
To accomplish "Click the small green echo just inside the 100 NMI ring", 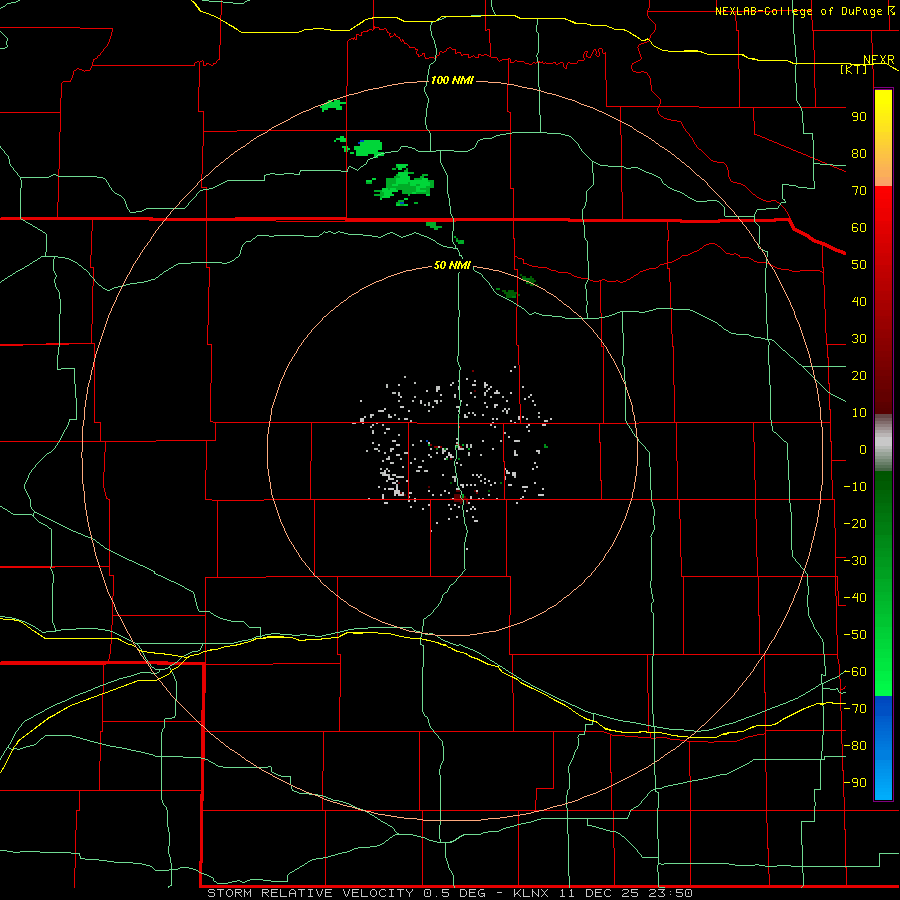I will click(x=333, y=105).
